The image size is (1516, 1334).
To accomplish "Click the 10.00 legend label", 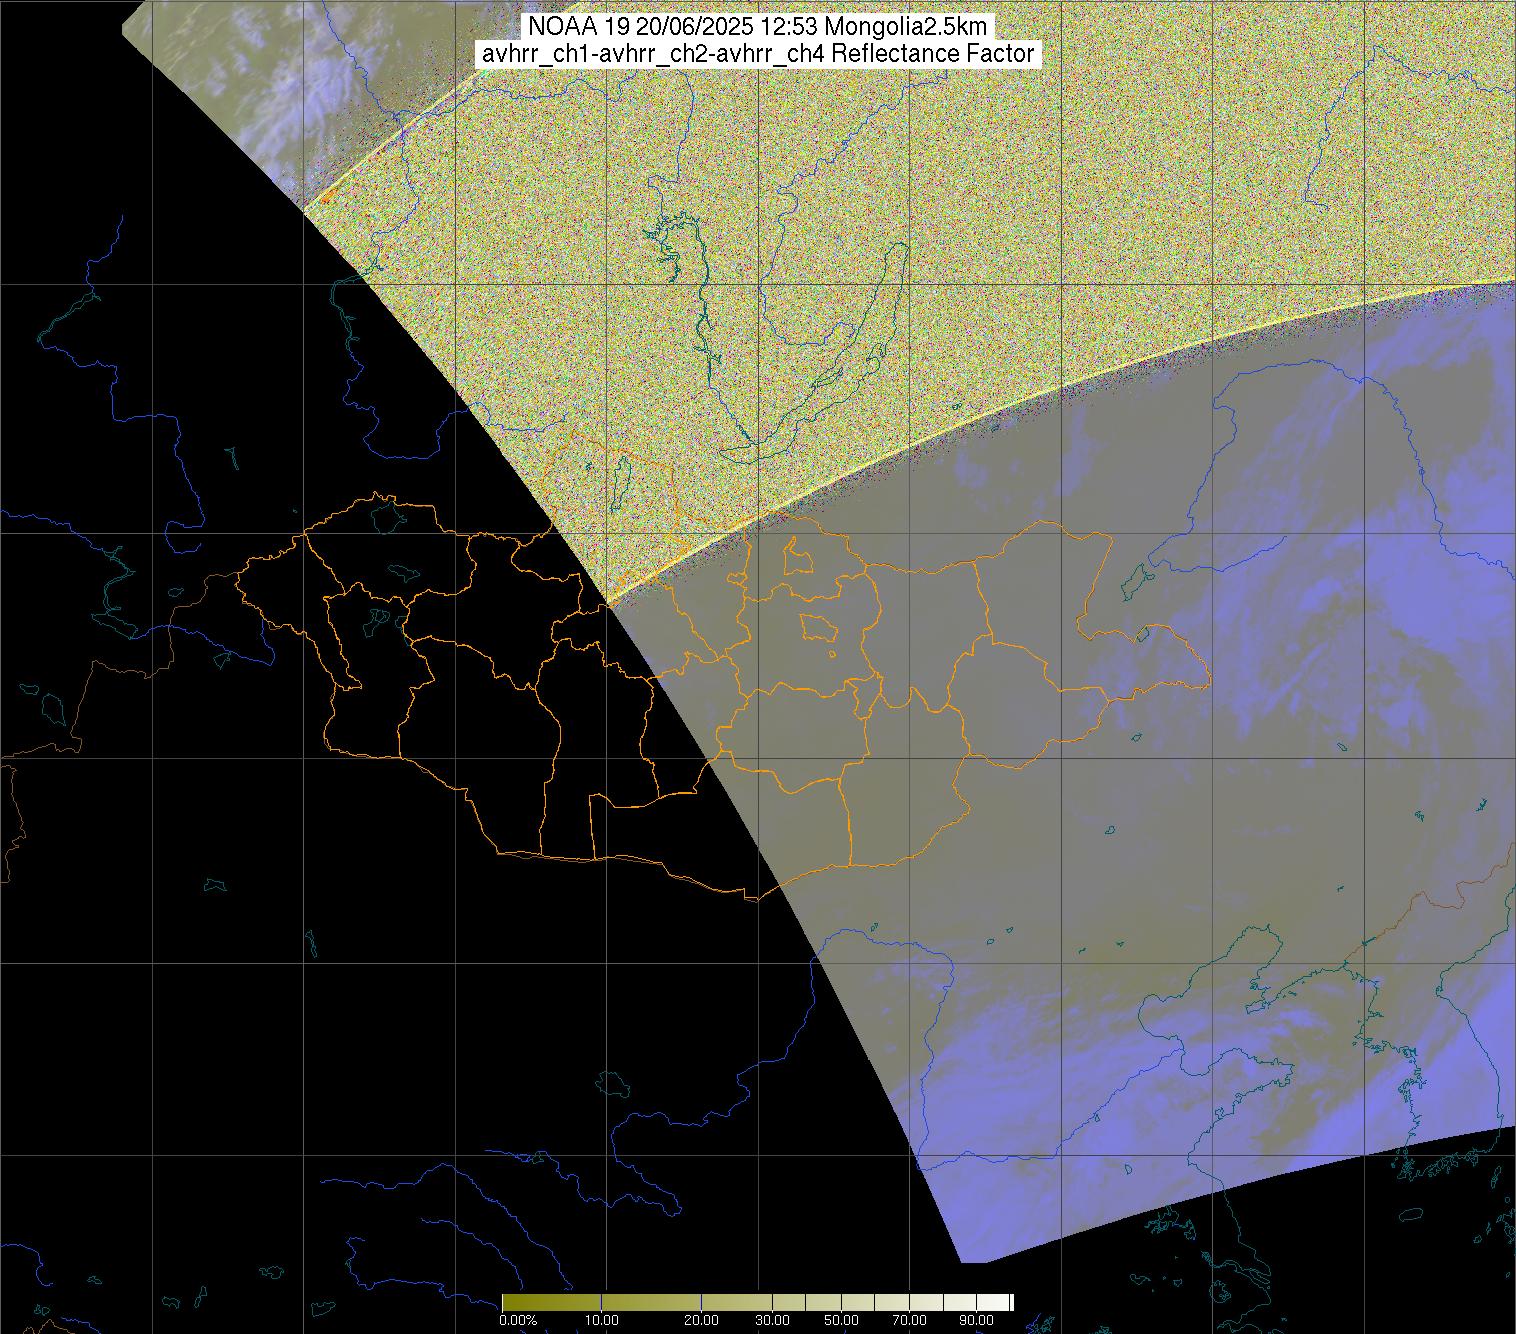I will pos(601,1320).
